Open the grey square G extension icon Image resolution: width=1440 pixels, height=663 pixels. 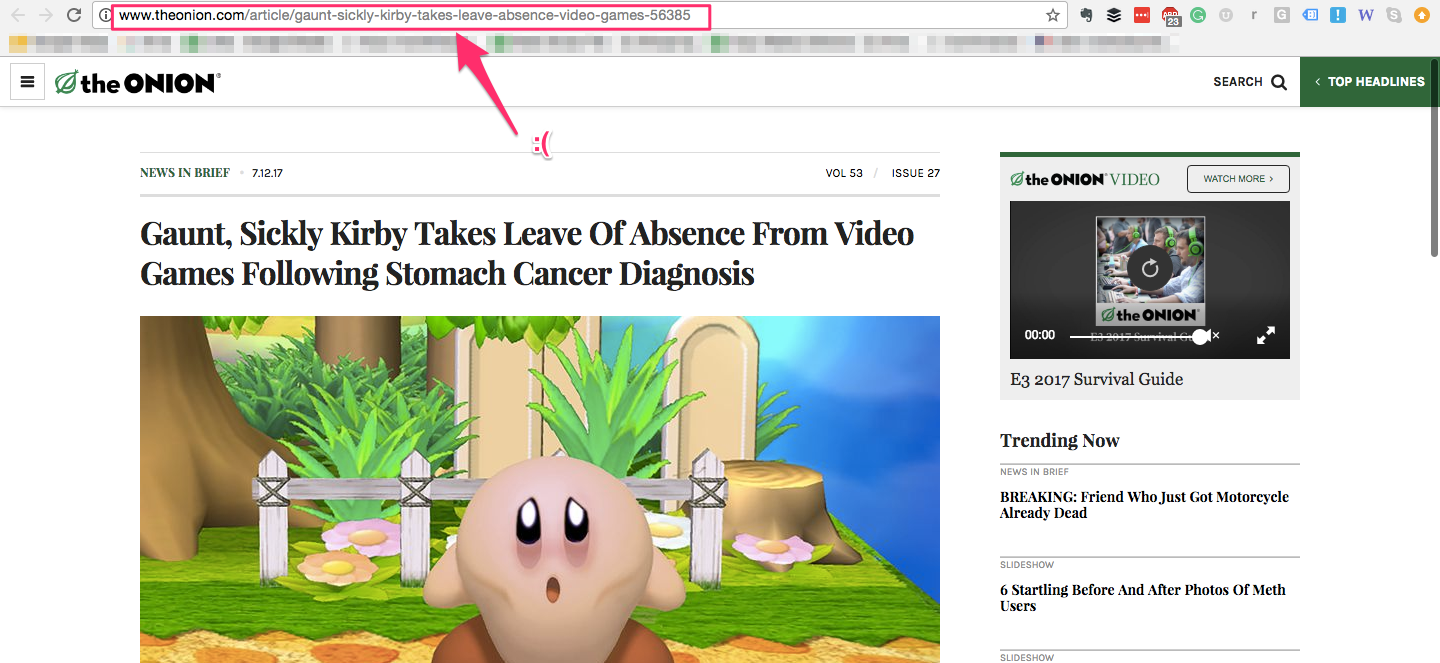pos(1282,15)
